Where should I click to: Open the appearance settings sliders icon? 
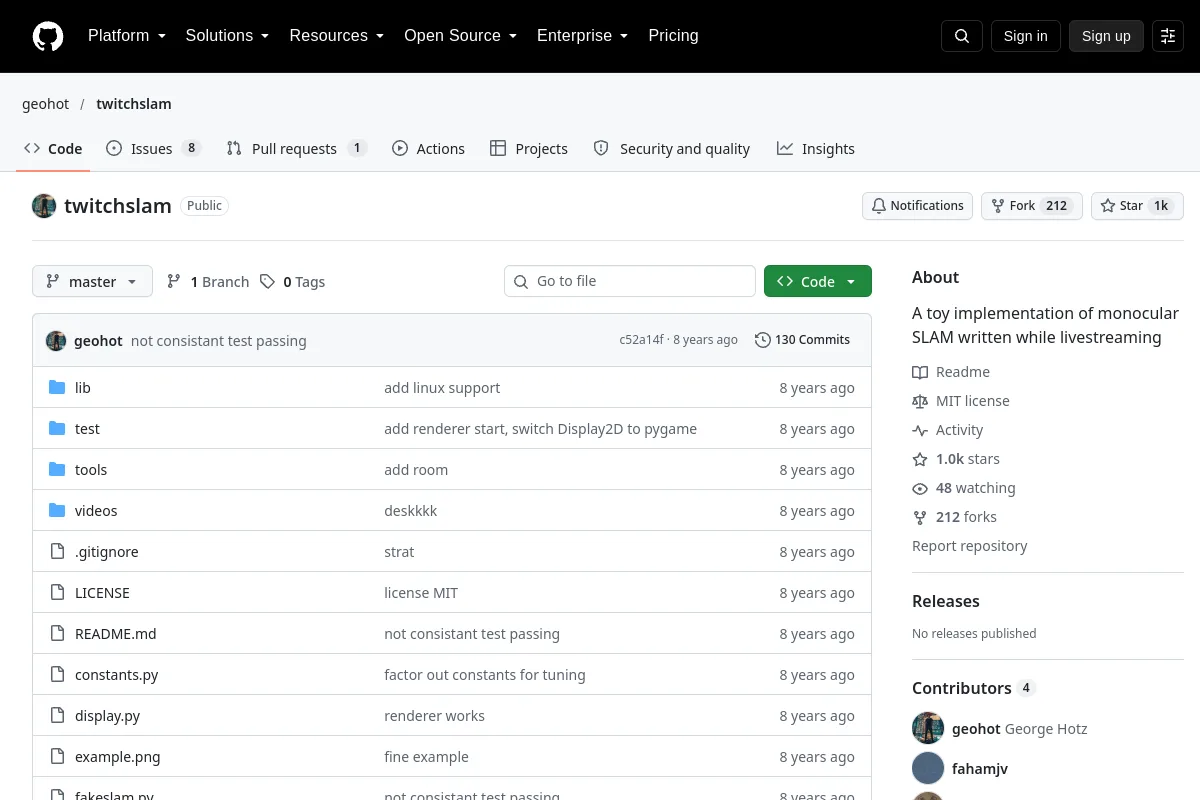[1168, 36]
